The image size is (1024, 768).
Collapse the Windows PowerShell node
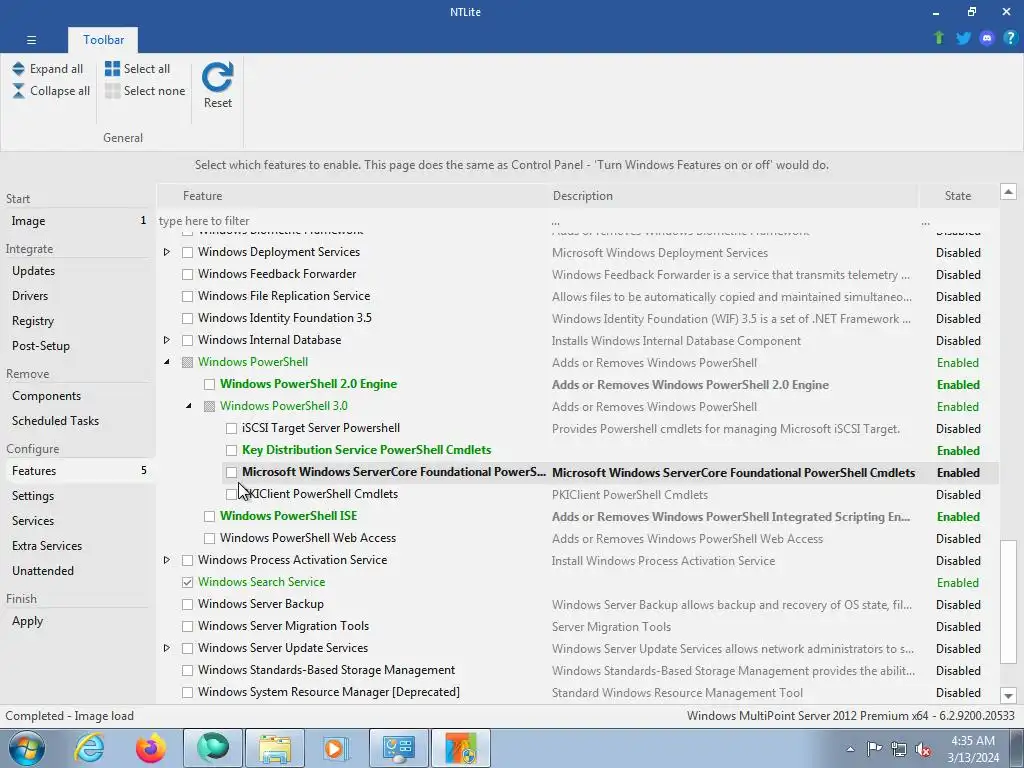click(167, 362)
